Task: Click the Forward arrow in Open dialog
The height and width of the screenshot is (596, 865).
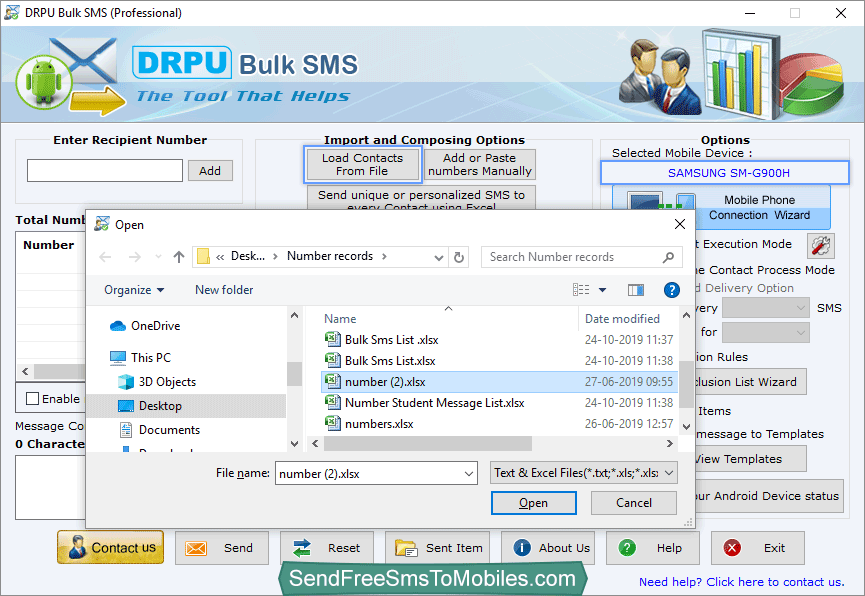Action: [x=134, y=257]
